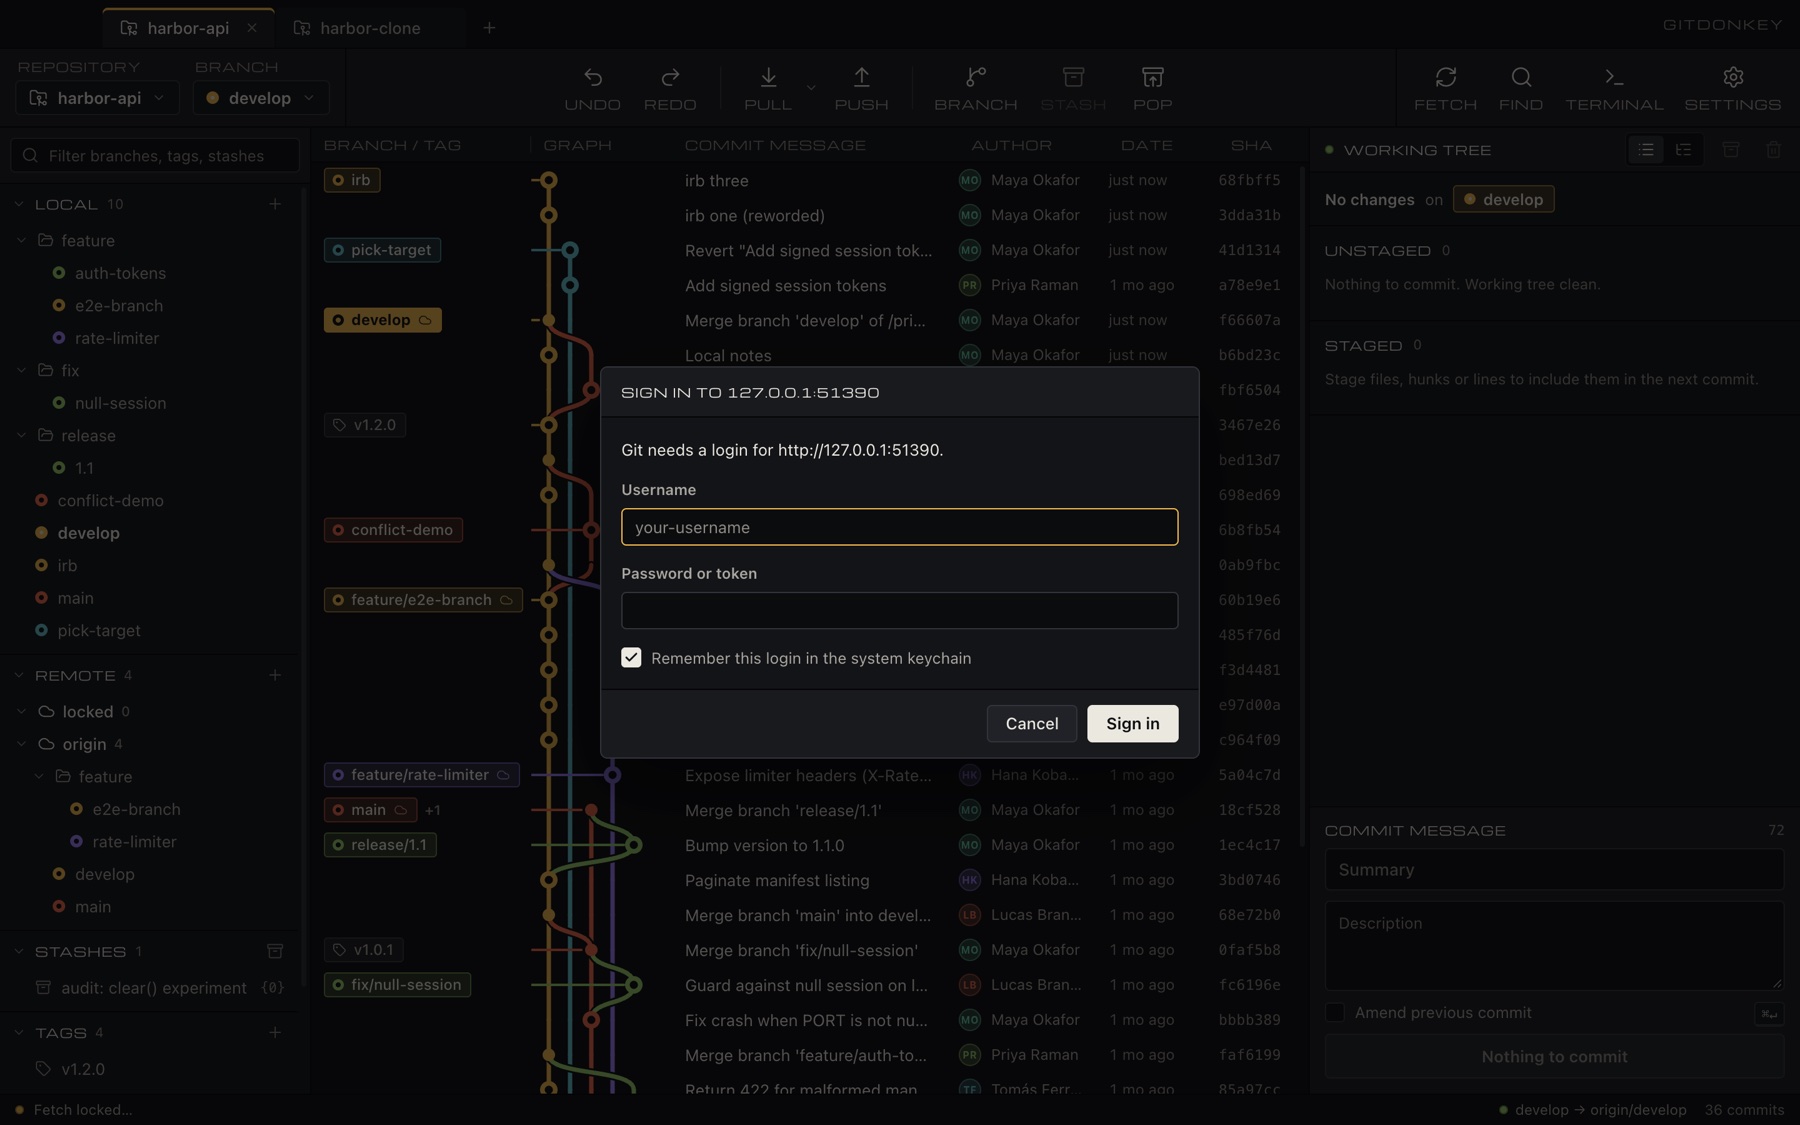
Task: Open the develop branch dropdown
Action: coord(261,98)
